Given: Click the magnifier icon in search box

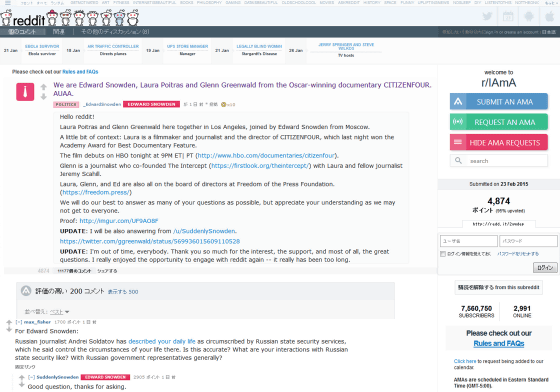Looking at the screenshot, I should (x=458, y=161).
